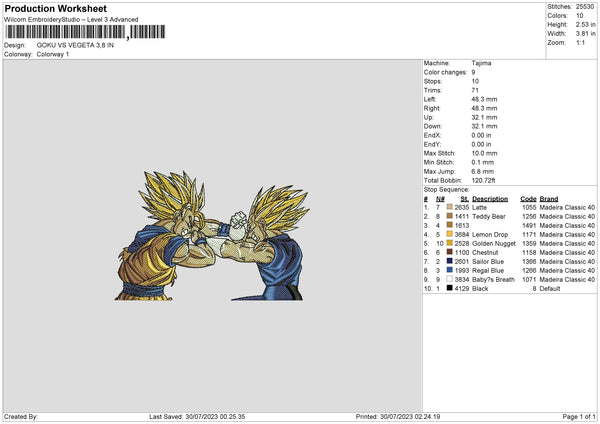Click the 'Stop Sequence:' heading
The width and height of the screenshot is (600, 424).
(x=446, y=190)
